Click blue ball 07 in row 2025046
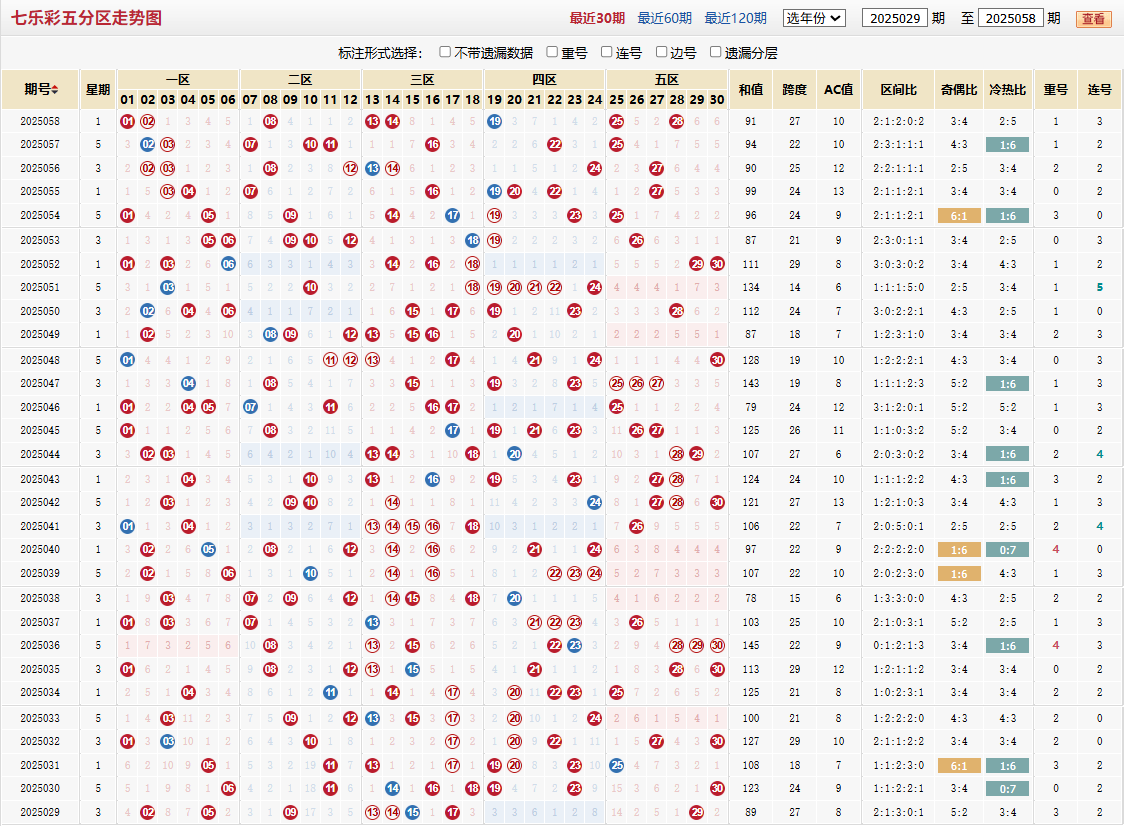The image size is (1124, 826). [250, 407]
